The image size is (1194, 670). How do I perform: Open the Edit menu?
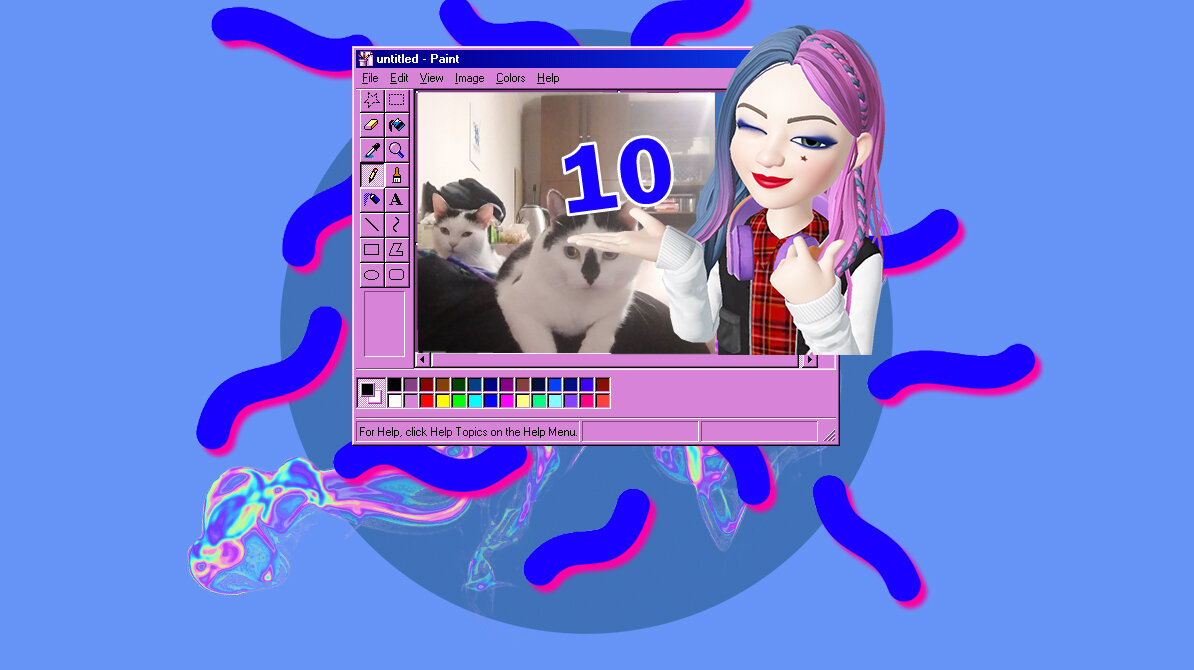click(399, 78)
